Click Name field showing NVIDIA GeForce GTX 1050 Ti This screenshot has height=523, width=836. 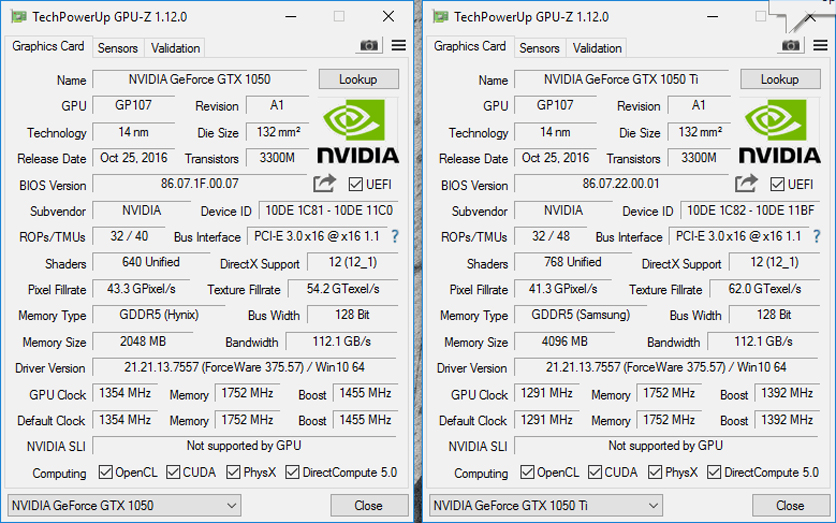coord(622,79)
